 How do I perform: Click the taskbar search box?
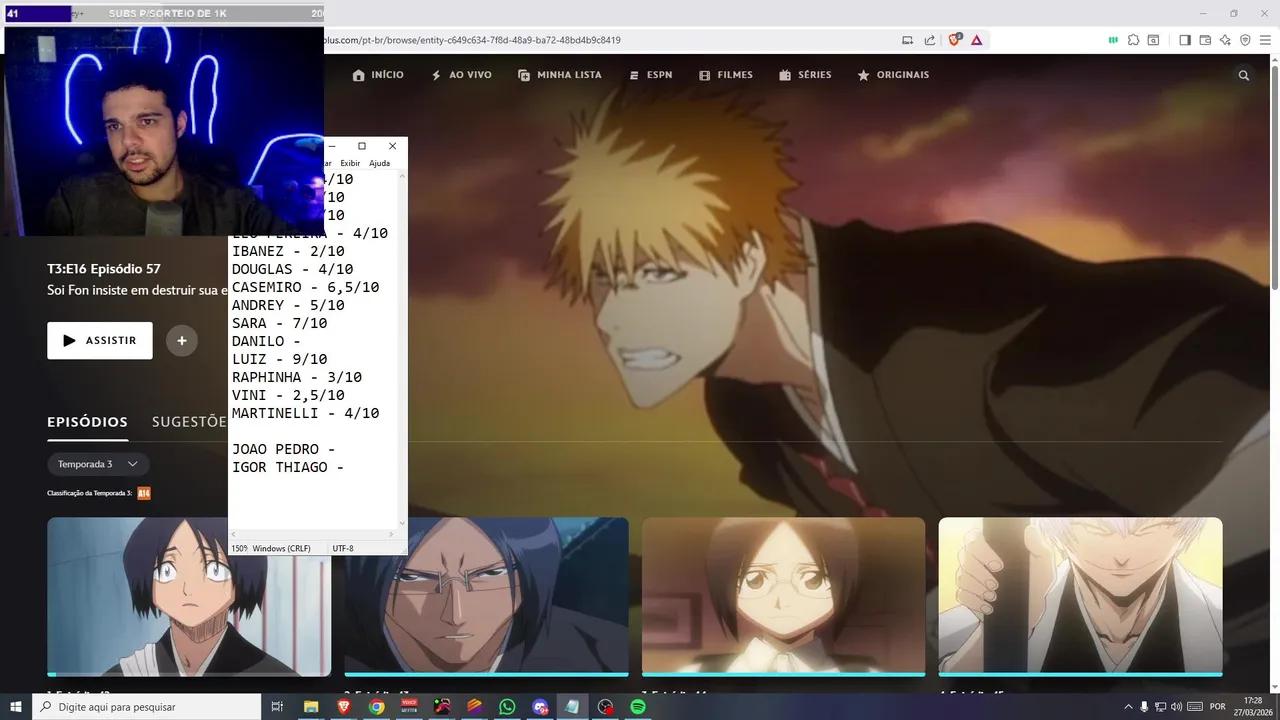tap(147, 707)
